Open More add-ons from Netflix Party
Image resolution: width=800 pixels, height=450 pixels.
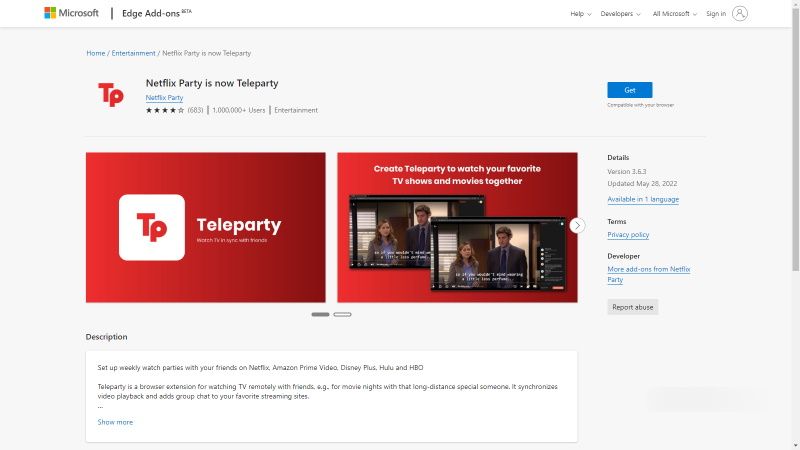(648, 274)
